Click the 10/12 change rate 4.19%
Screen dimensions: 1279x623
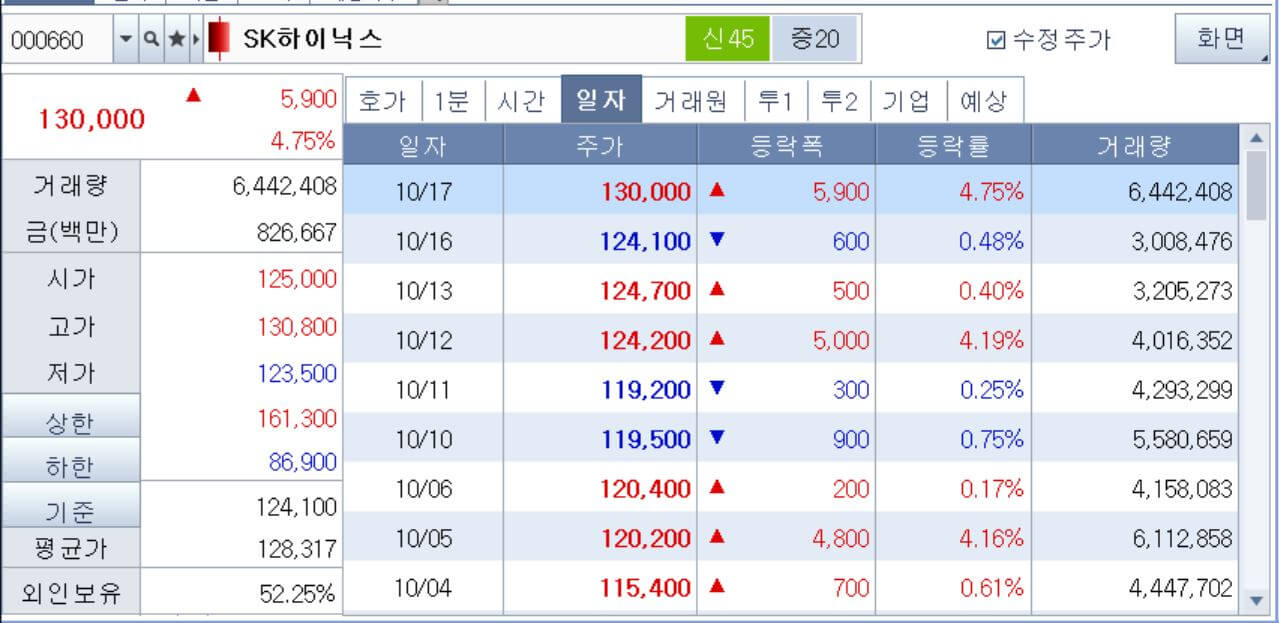[x=991, y=340]
